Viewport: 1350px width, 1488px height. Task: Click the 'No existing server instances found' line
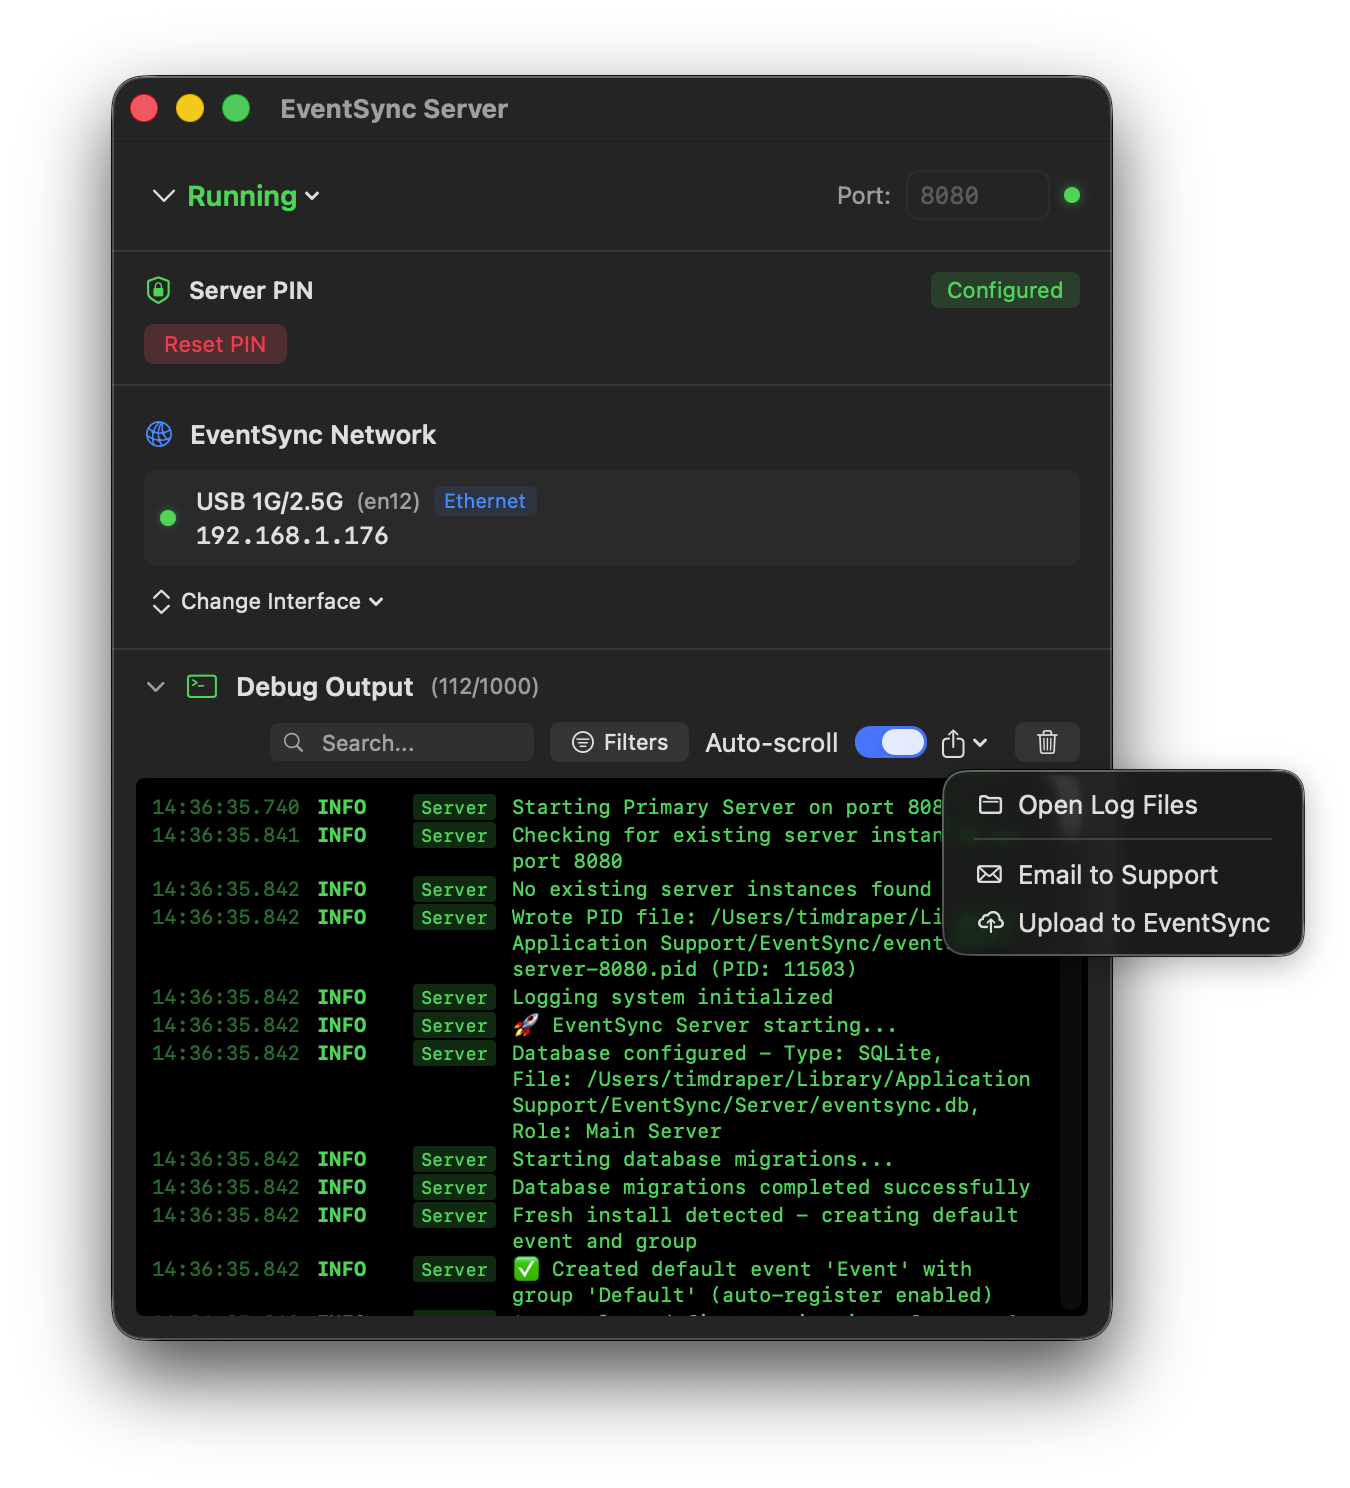click(x=722, y=889)
